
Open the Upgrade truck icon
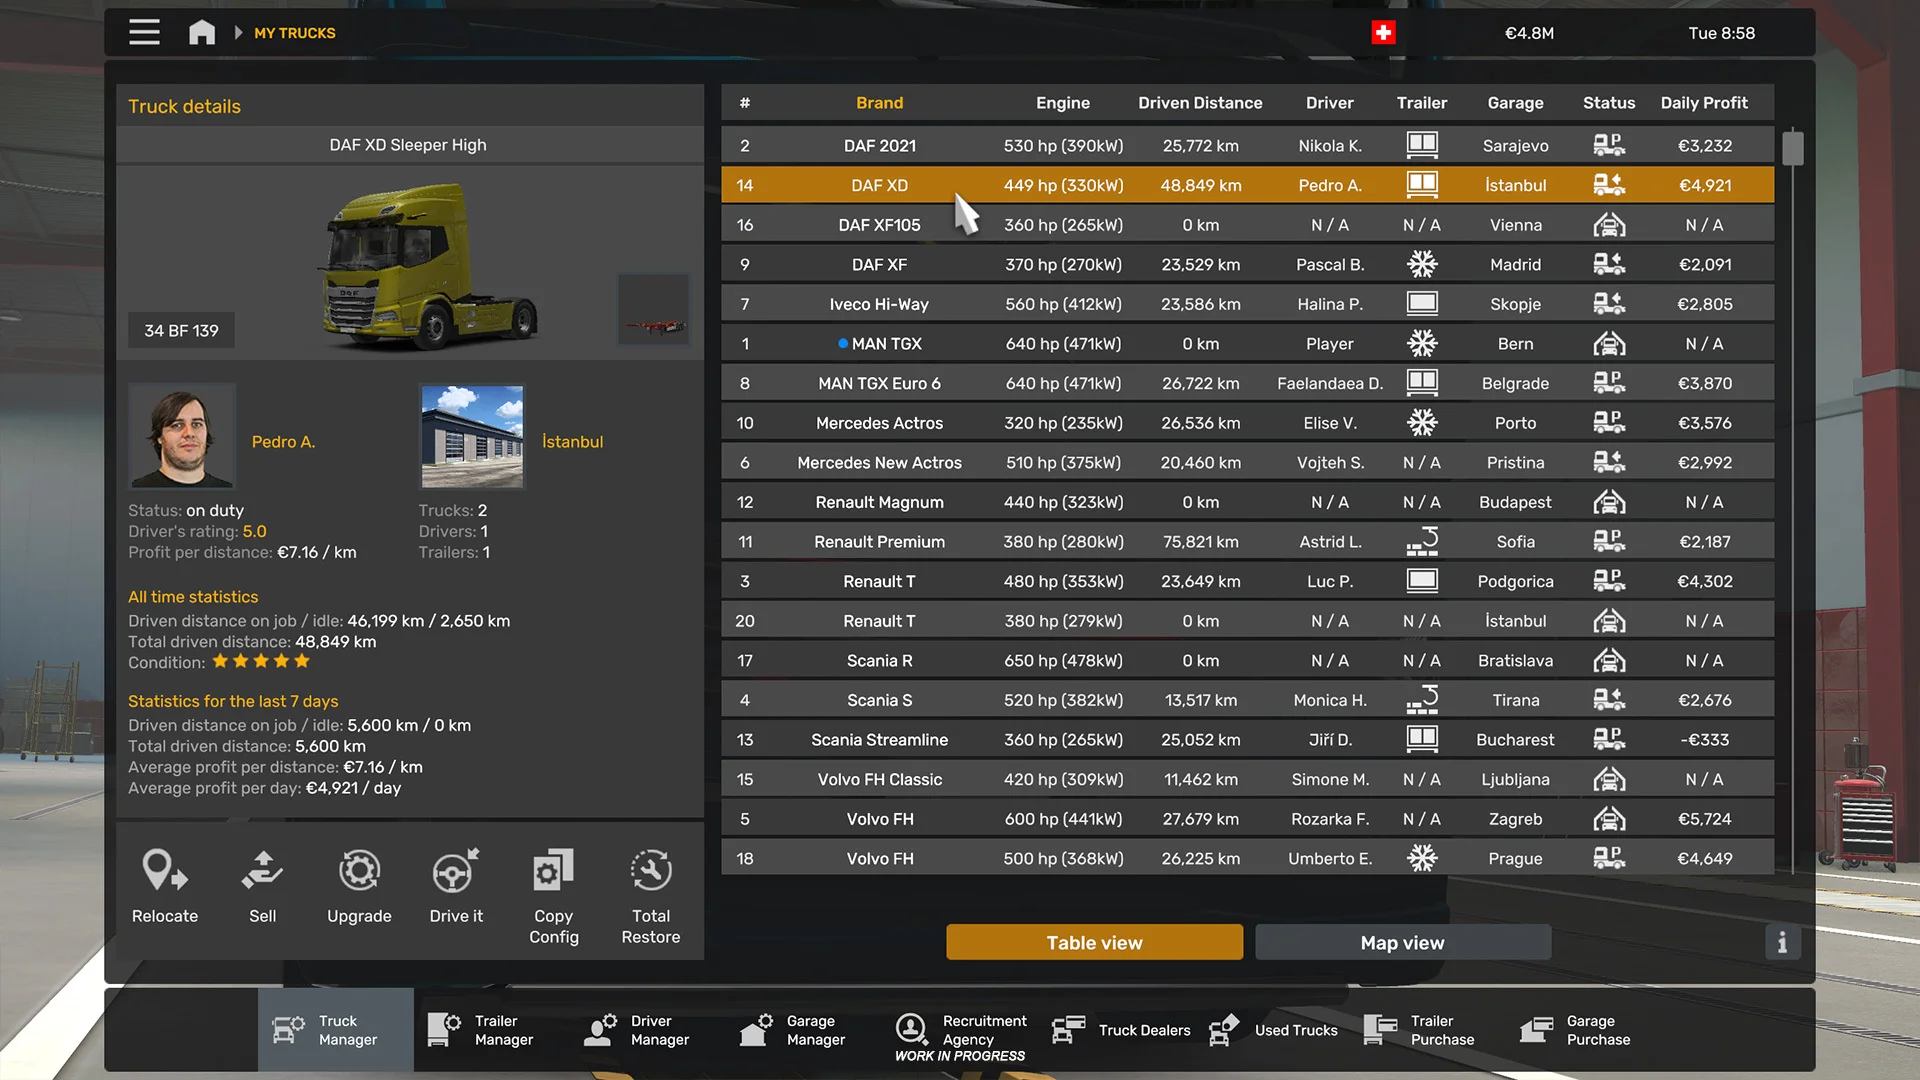(x=359, y=871)
